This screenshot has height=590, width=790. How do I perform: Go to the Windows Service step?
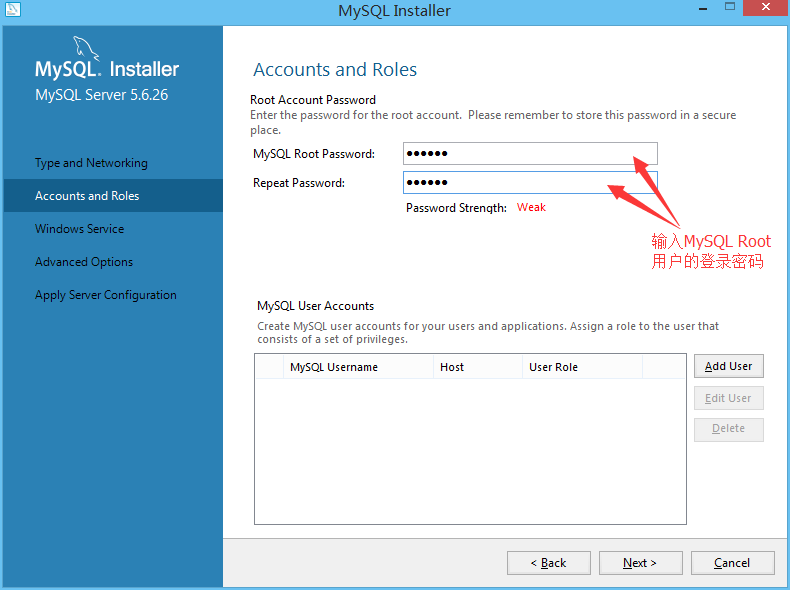[x=80, y=229]
